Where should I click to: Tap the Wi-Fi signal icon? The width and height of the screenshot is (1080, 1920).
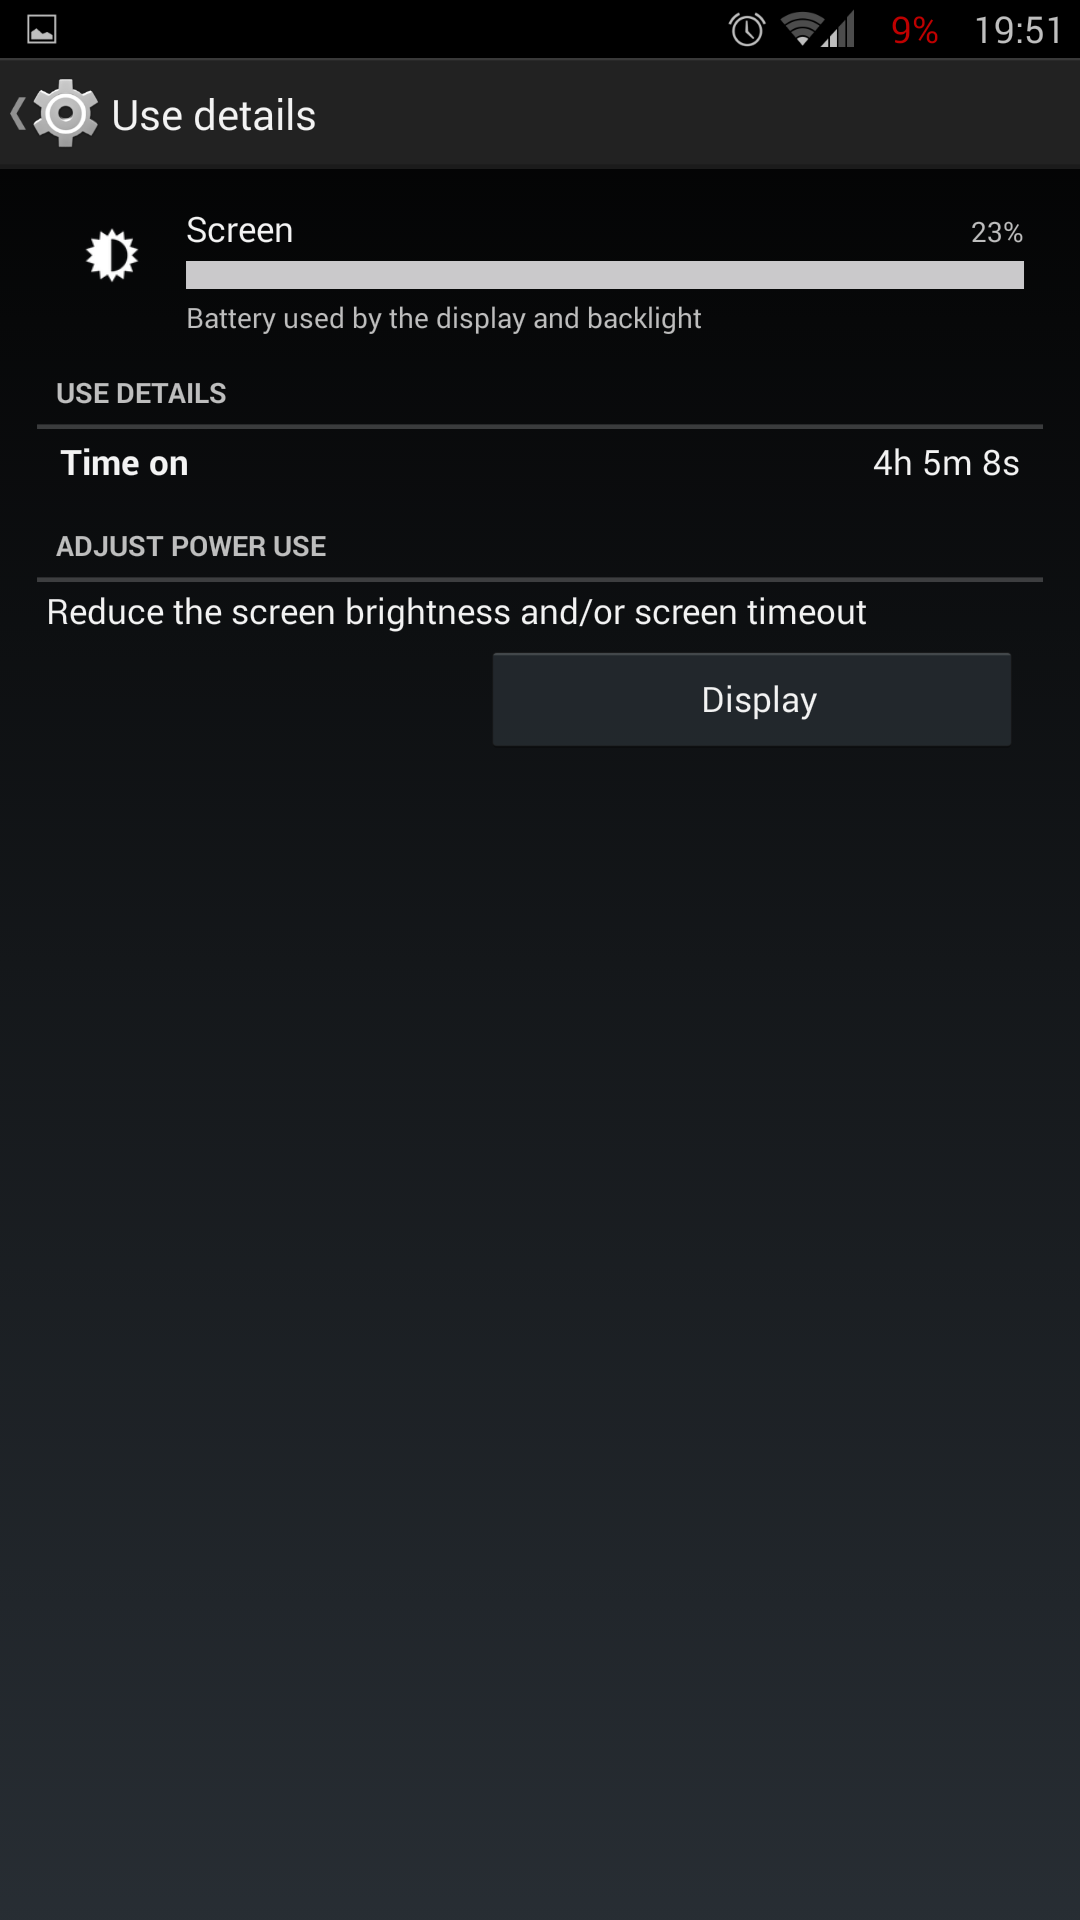tap(802, 29)
